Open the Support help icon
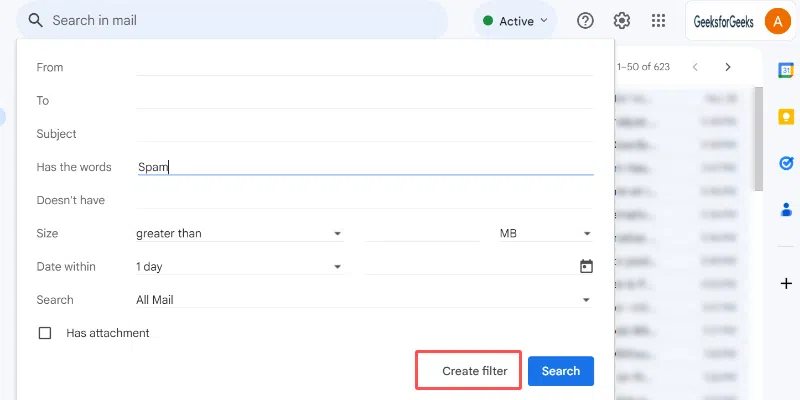The width and height of the screenshot is (800, 400). (x=586, y=20)
